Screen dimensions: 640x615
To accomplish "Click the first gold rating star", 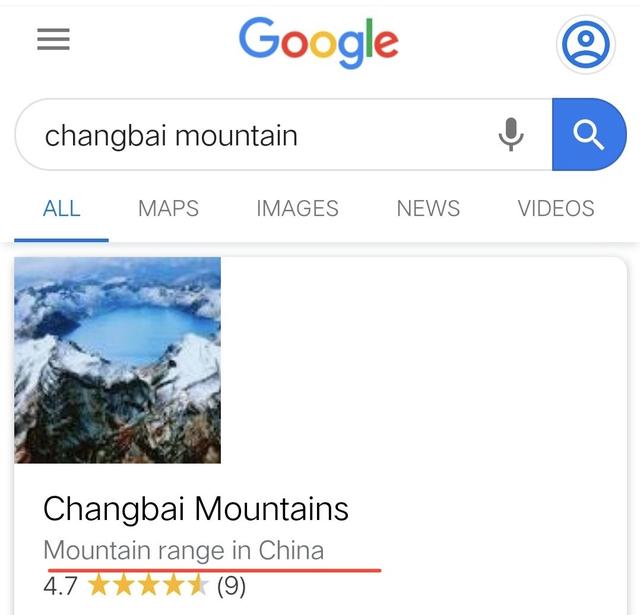I will tap(98, 584).
